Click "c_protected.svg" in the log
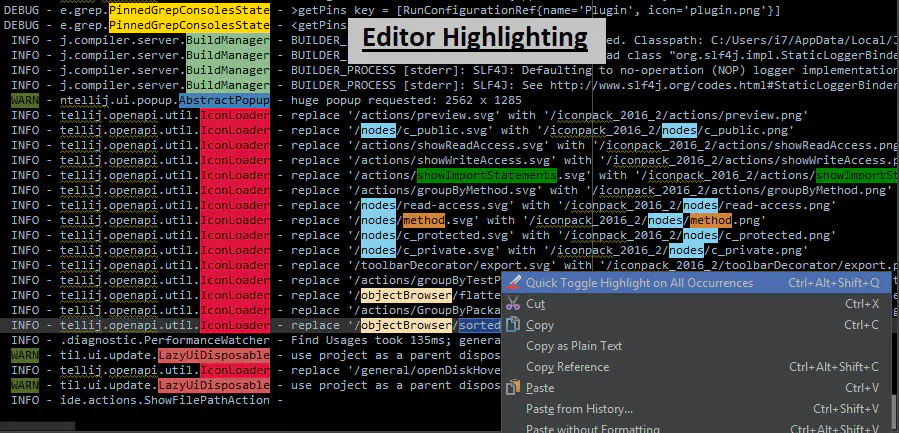The width and height of the screenshot is (899, 433). point(455,235)
